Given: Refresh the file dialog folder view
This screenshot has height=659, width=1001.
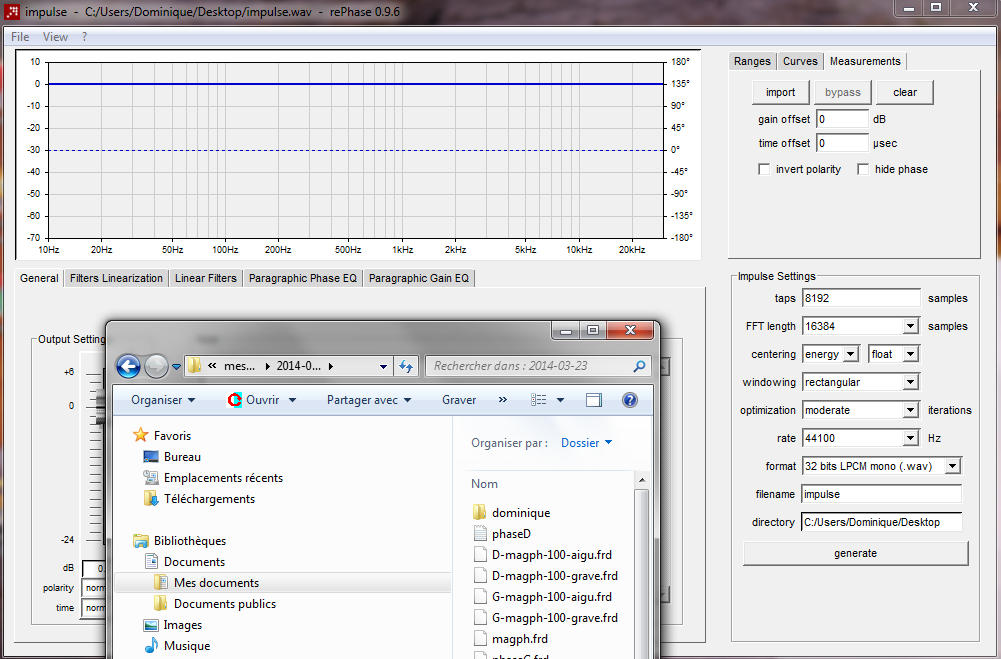Looking at the screenshot, I should tap(406, 366).
